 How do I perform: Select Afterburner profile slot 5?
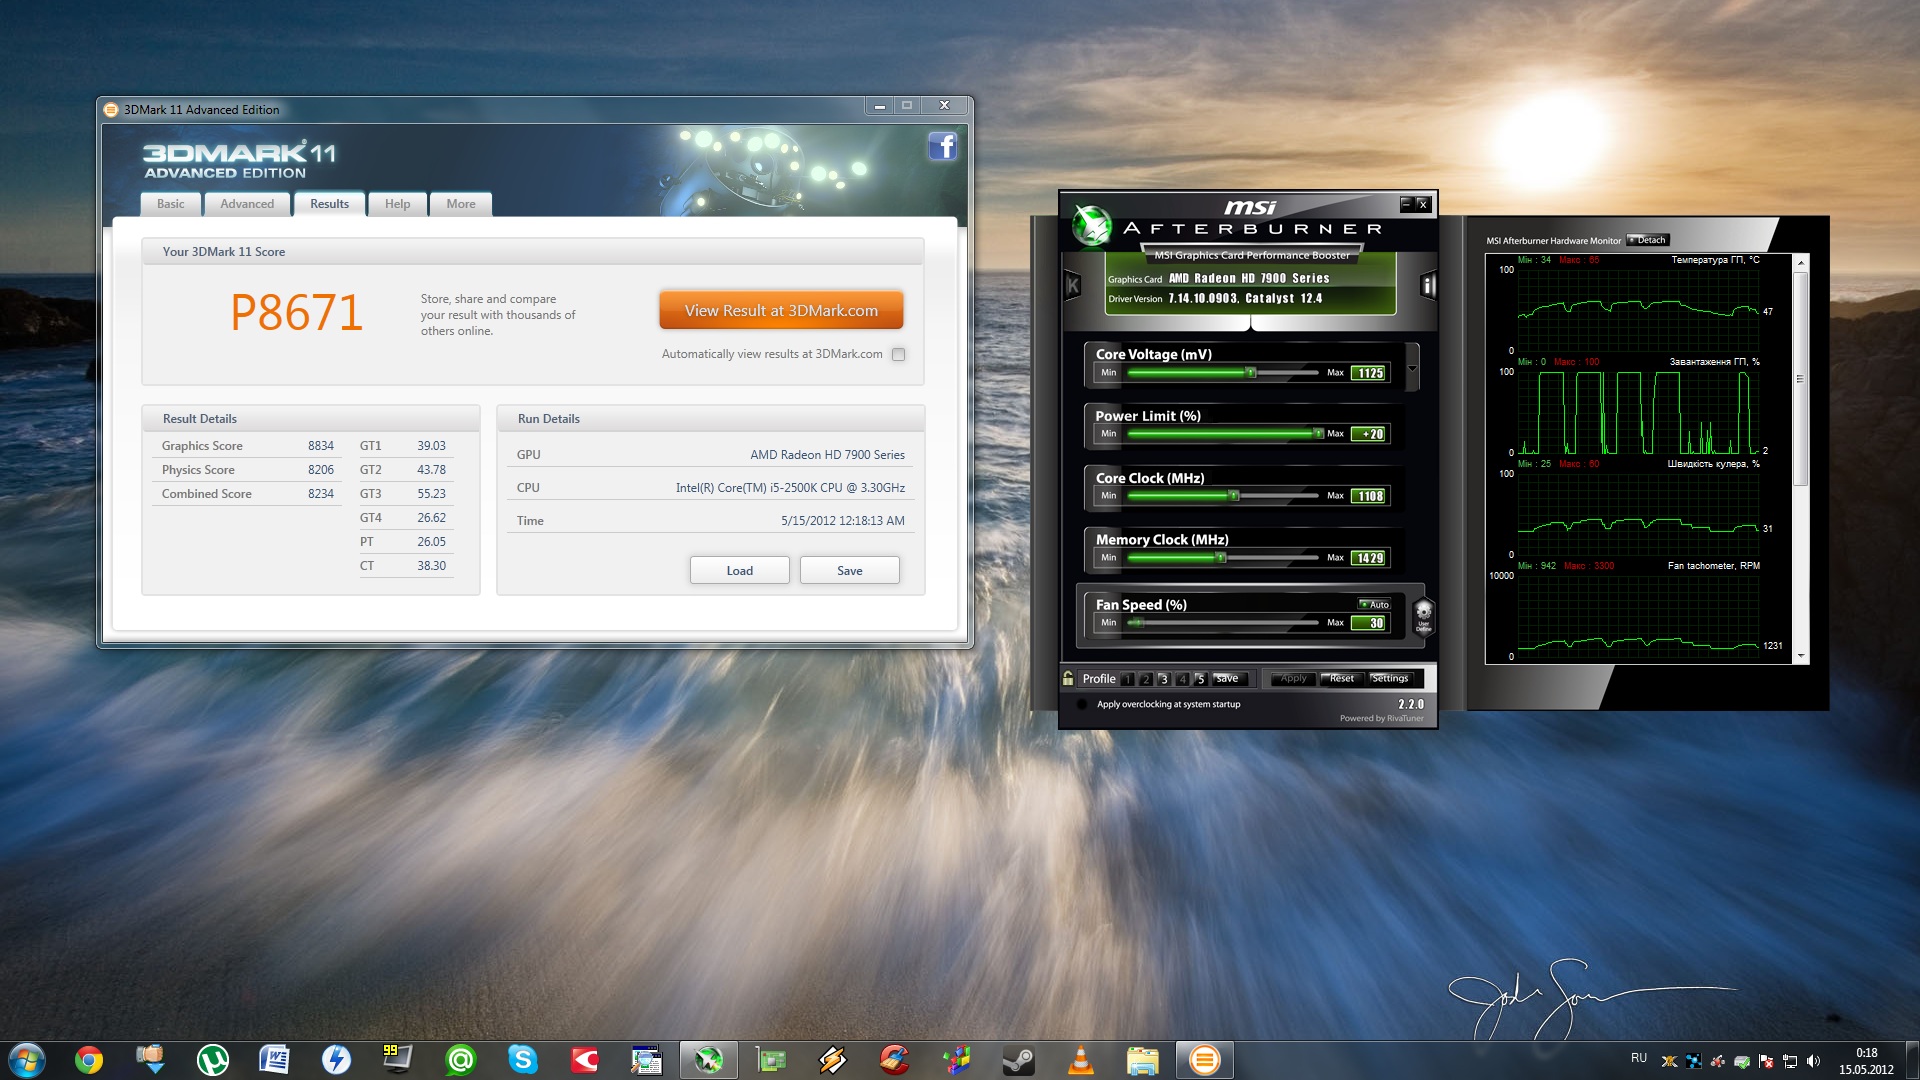point(1200,679)
